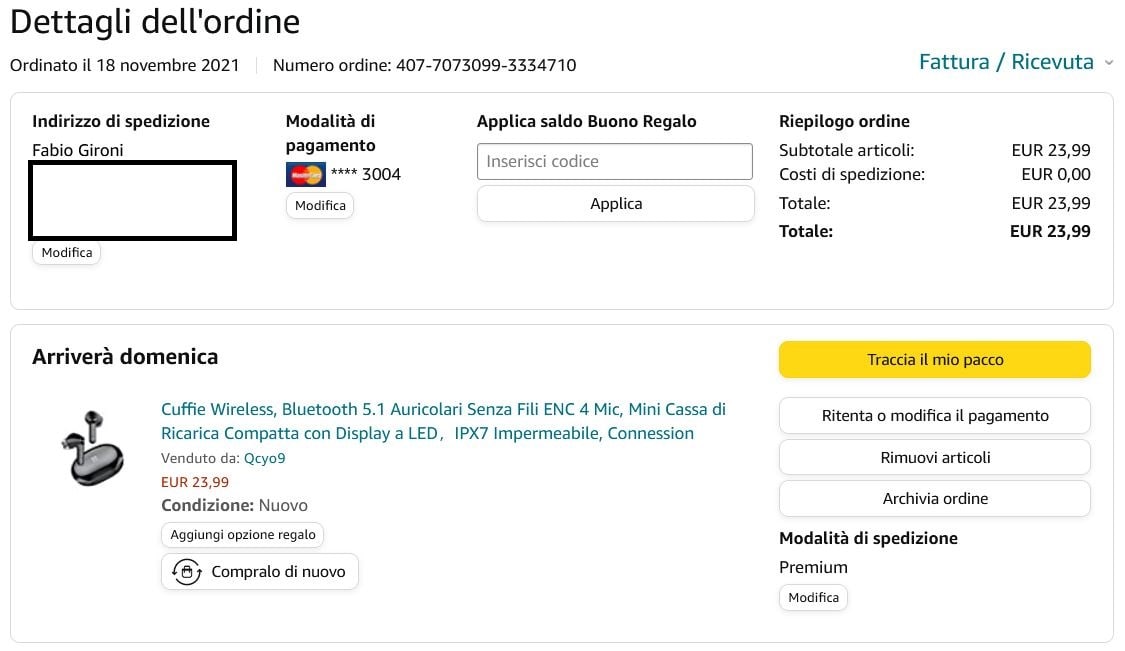1125x651 pixels.
Task: Click Modifica under payment method
Action: click(320, 205)
